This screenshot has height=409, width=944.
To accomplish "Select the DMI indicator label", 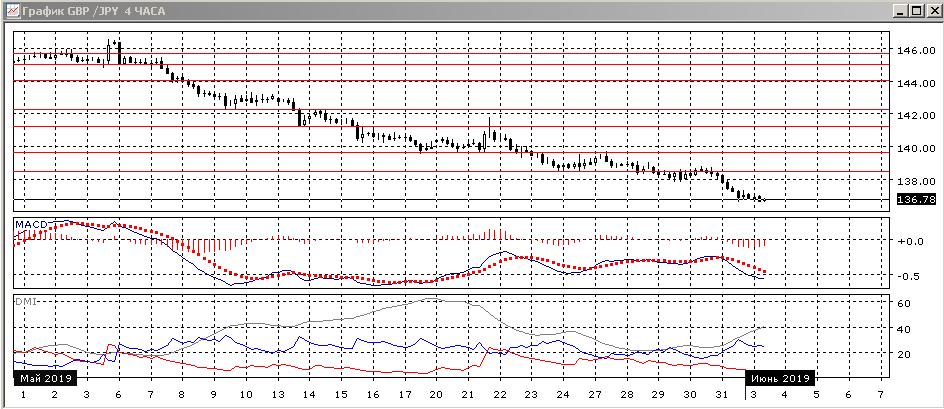I will coord(25,301).
